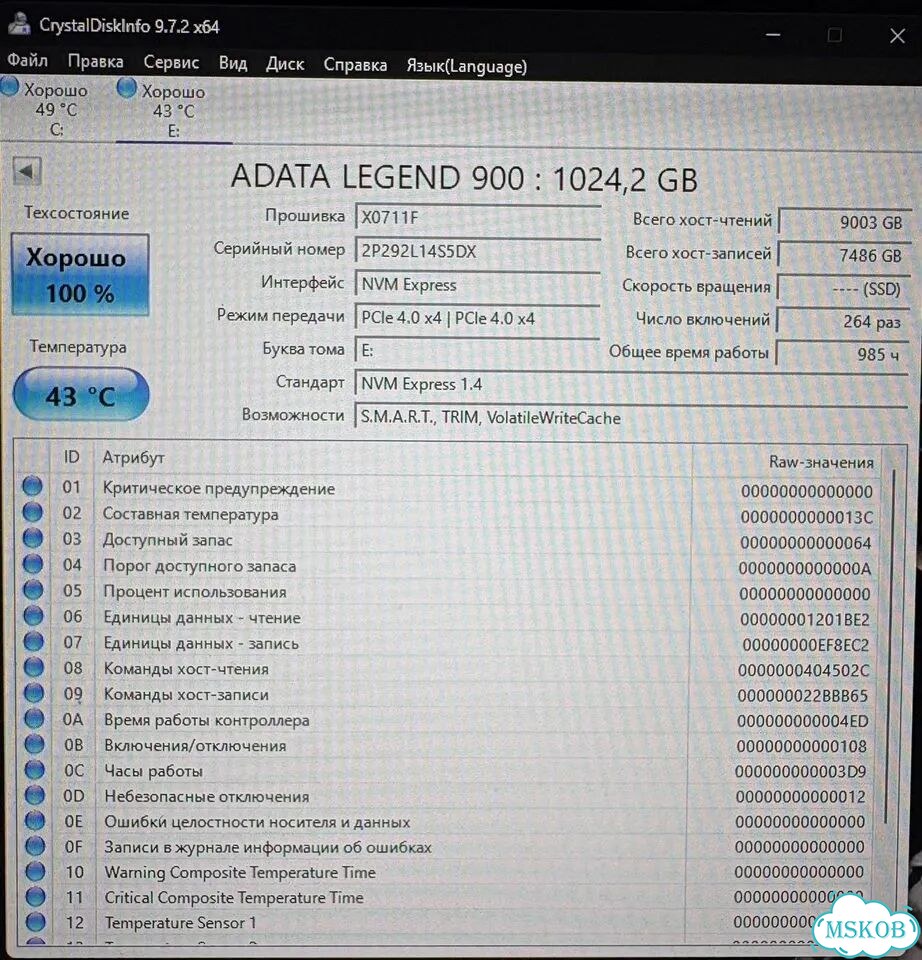Click the previous disk arrow button
Screen dimensions: 922x960
pyautogui.click(x=27, y=171)
